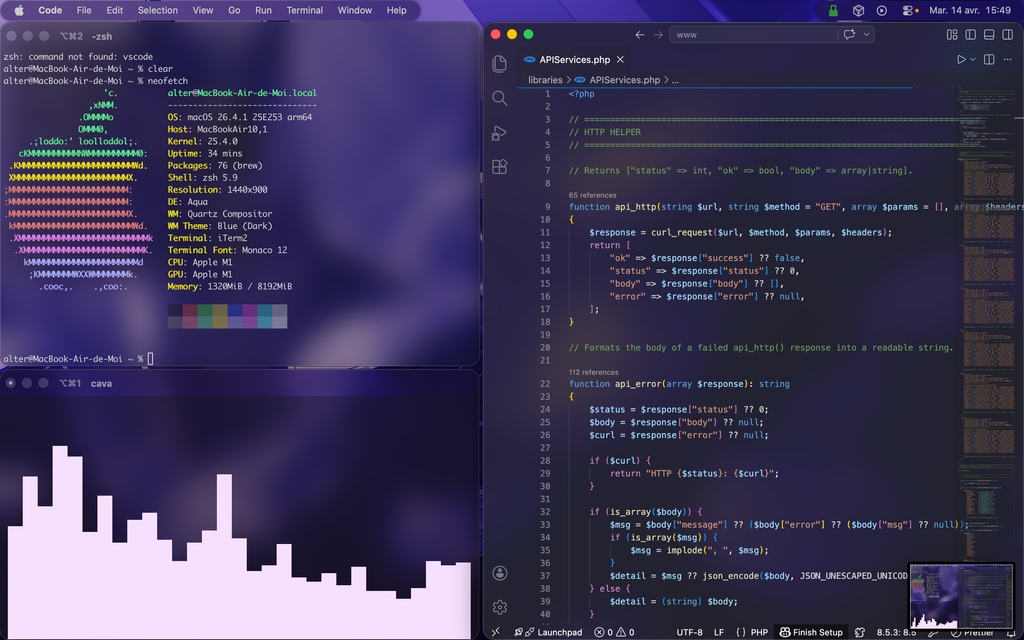
Task: Open the Manage gear in activity bar
Action: click(x=500, y=607)
